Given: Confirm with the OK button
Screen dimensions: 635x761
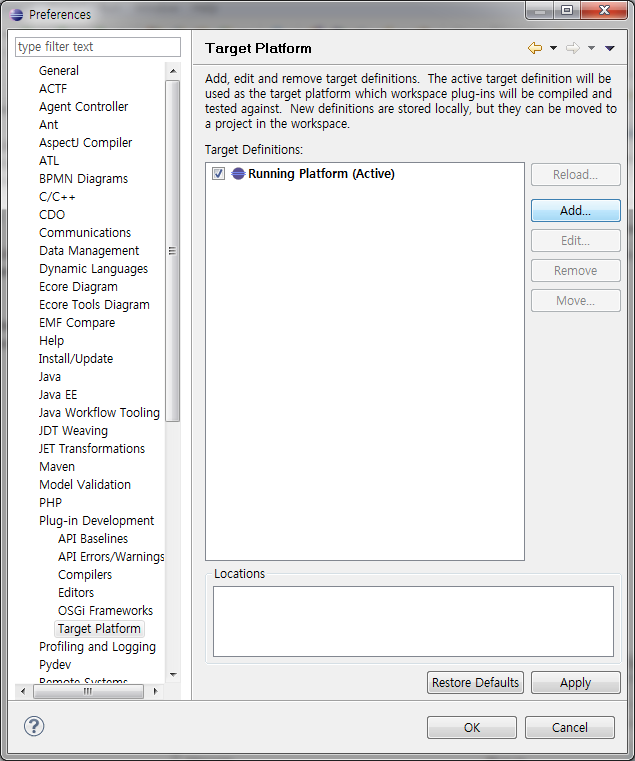Looking at the screenshot, I should 472,728.
